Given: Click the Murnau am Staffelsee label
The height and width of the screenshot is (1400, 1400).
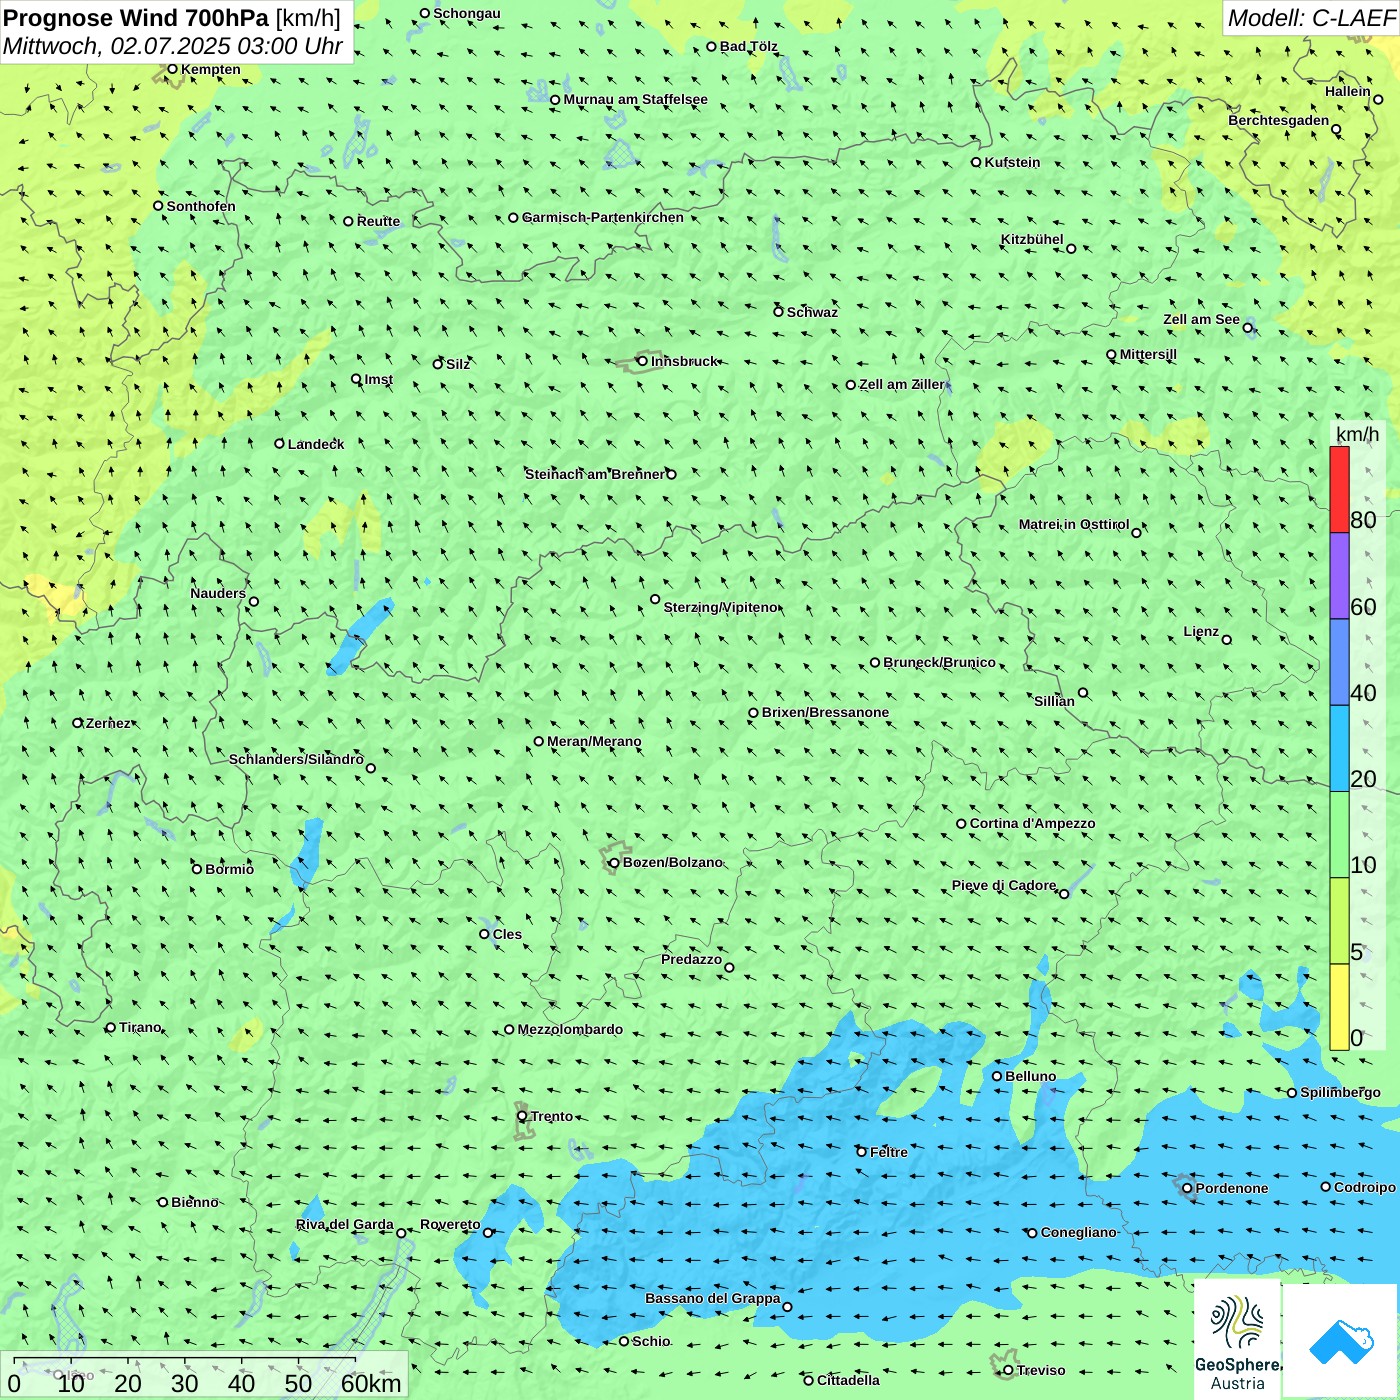Looking at the screenshot, I should pyautogui.click(x=635, y=99).
